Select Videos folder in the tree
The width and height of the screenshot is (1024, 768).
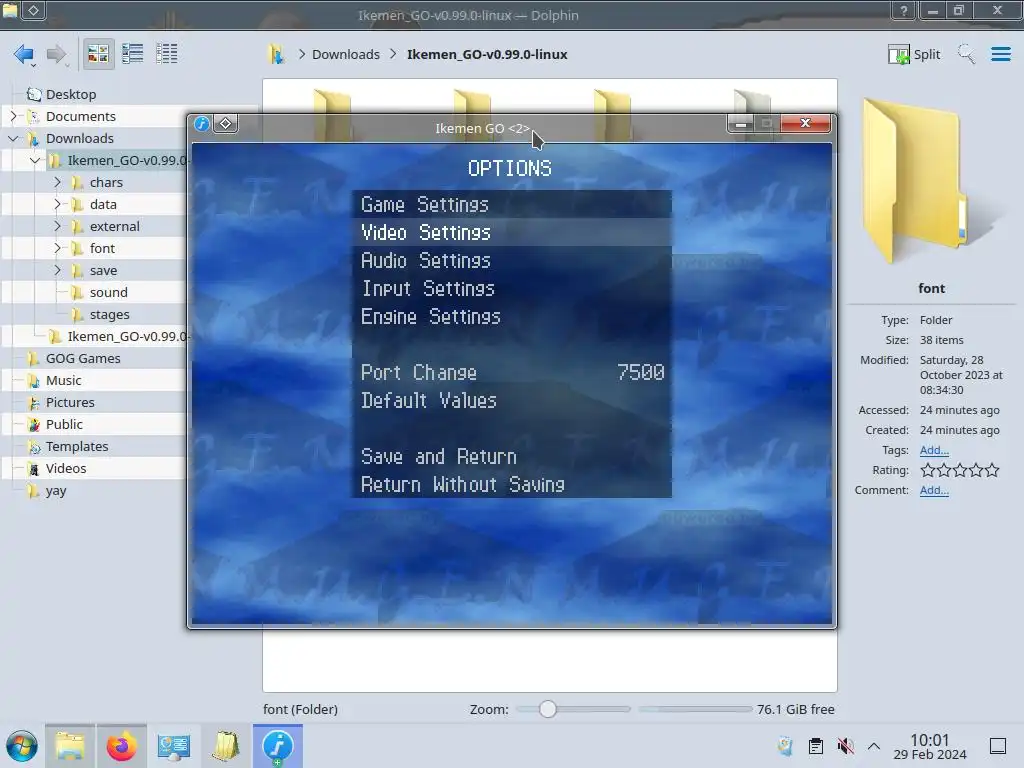click(65, 468)
